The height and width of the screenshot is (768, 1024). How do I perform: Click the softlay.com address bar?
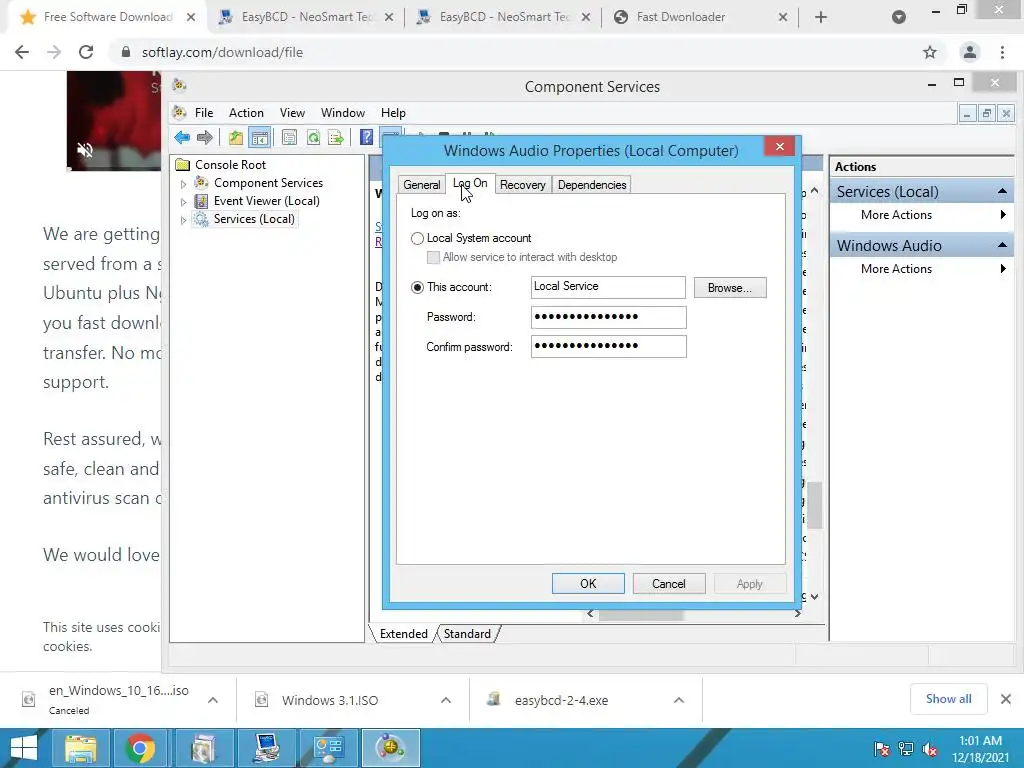pyautogui.click(x=516, y=52)
